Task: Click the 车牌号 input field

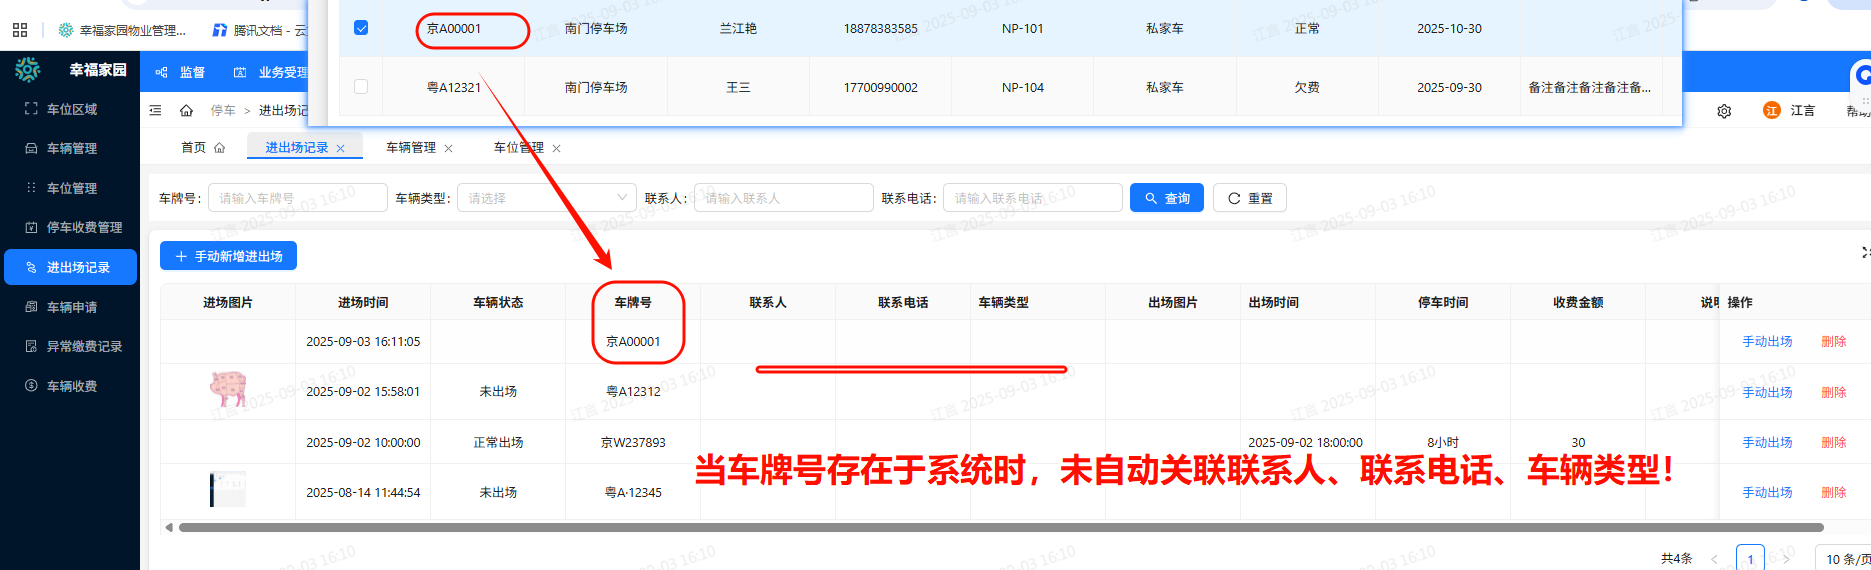Action: [297, 198]
